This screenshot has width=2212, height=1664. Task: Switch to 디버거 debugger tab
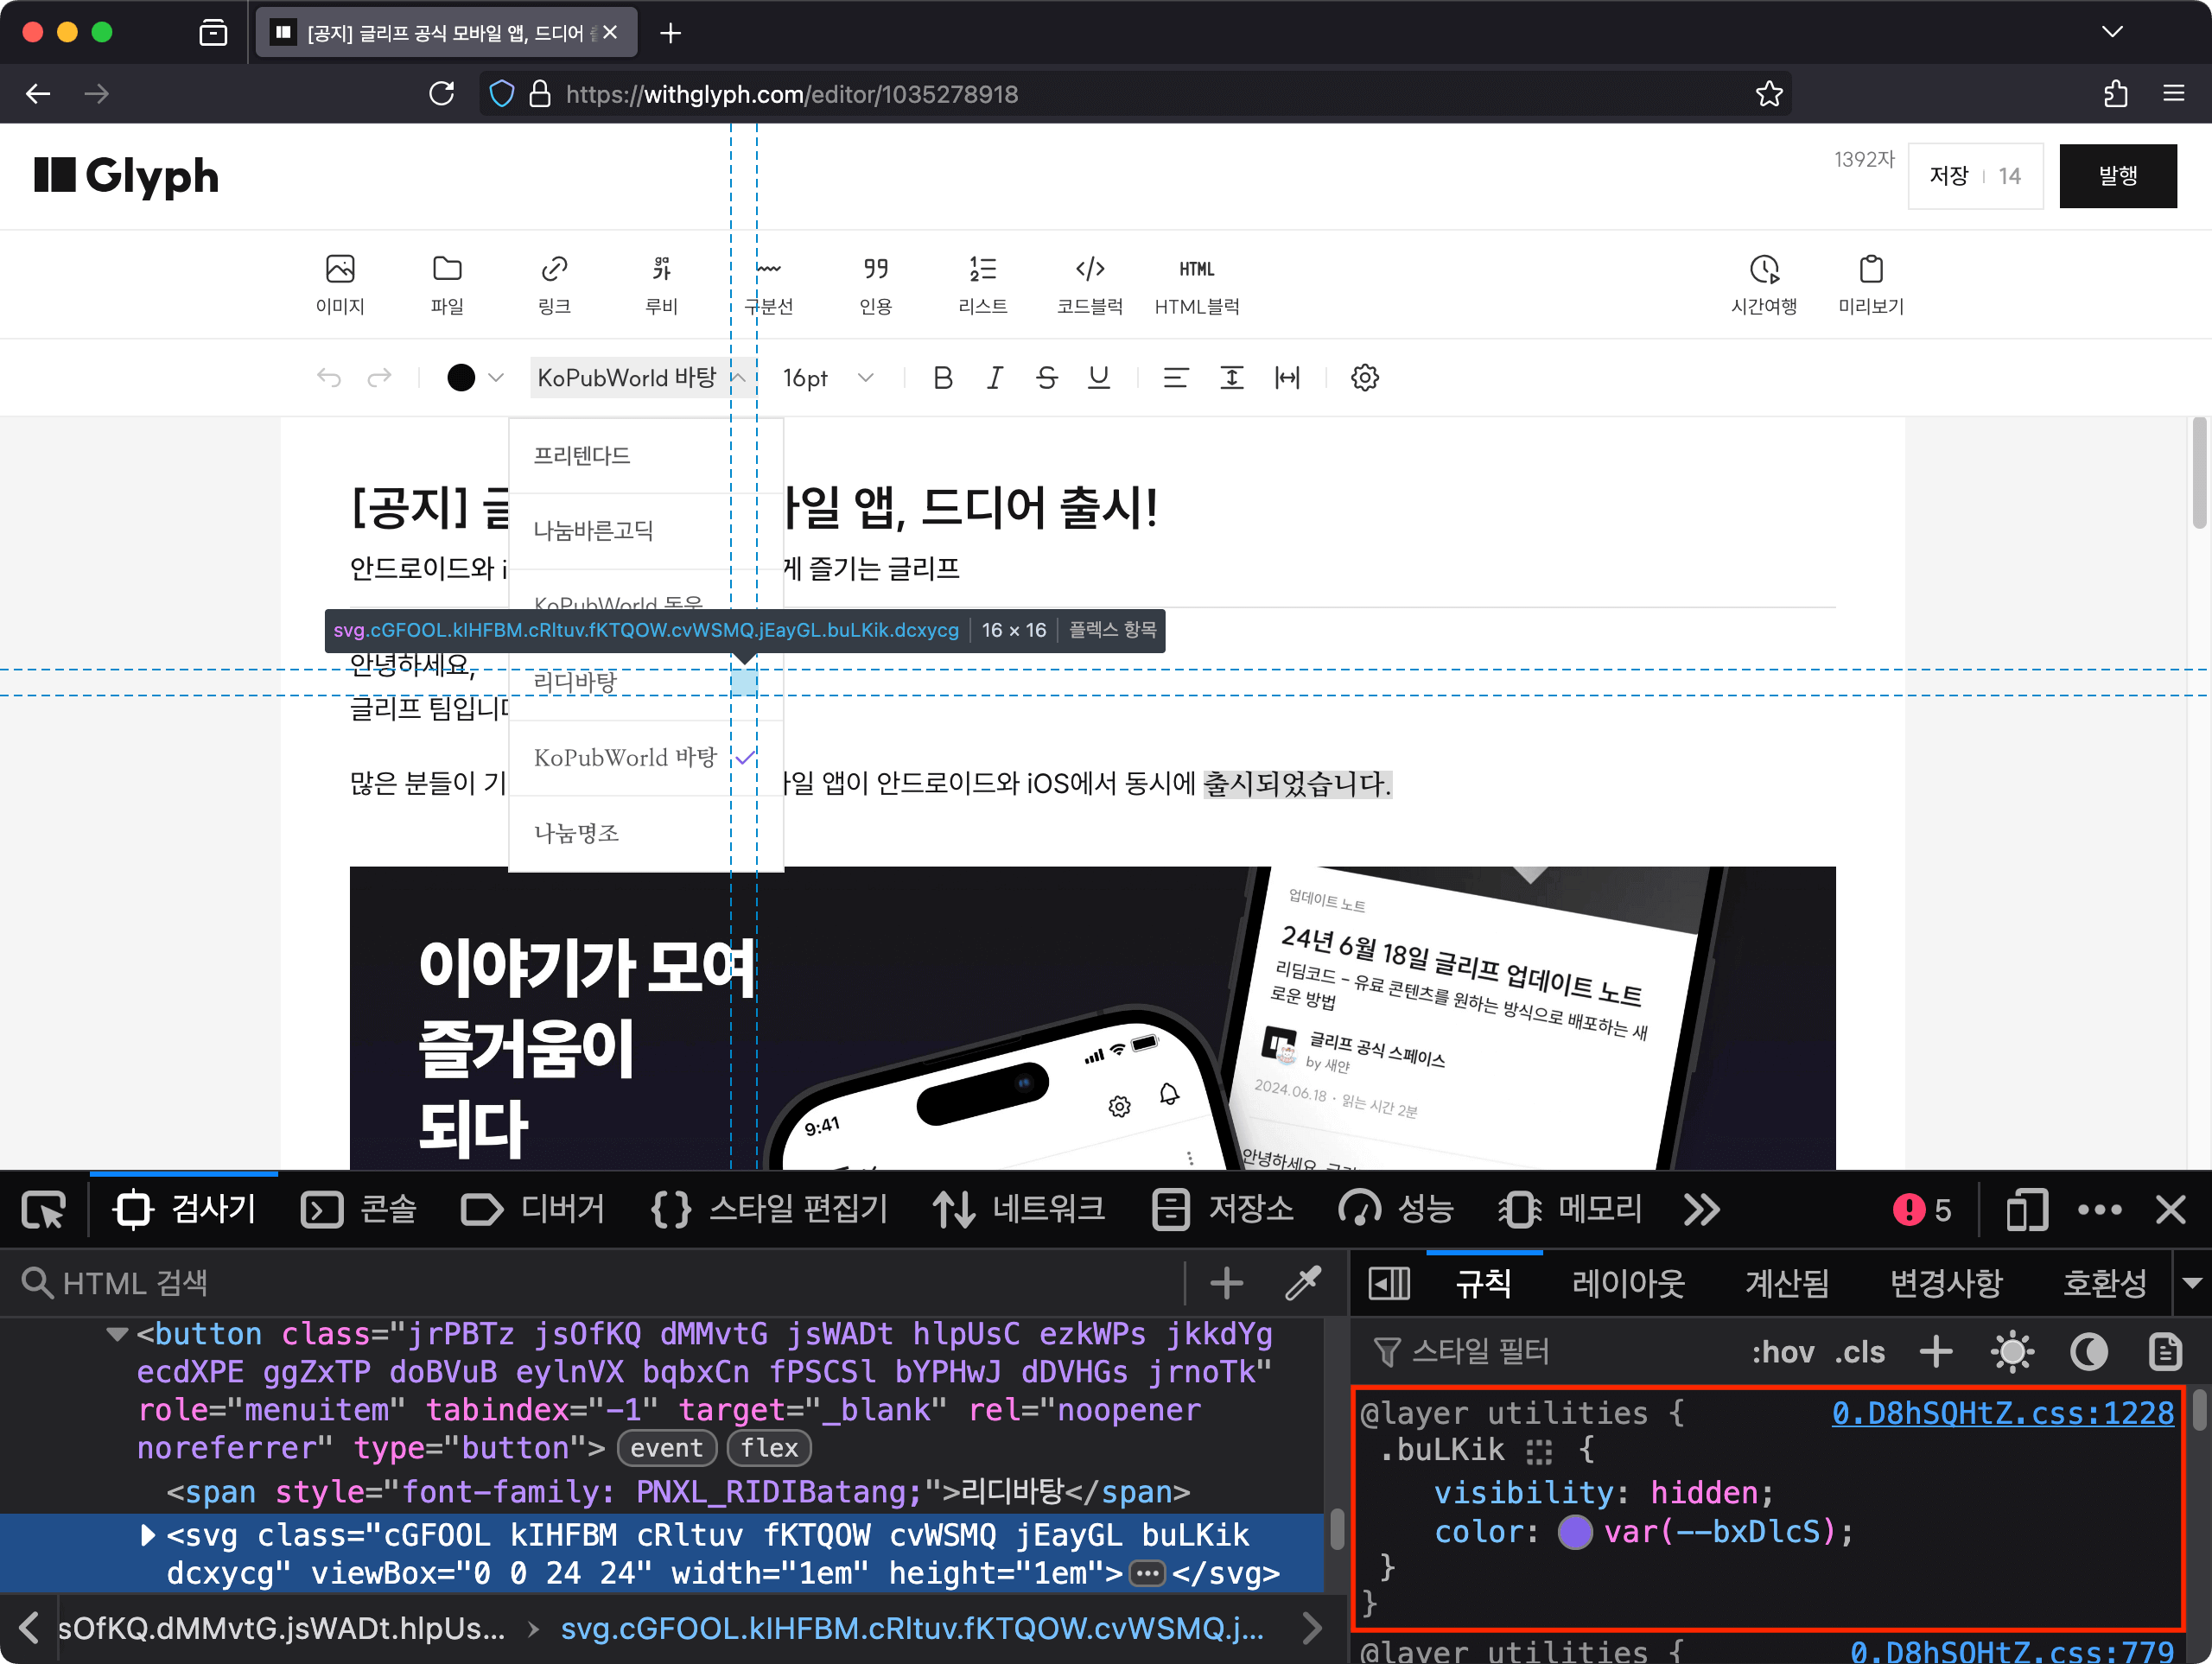533,1210
